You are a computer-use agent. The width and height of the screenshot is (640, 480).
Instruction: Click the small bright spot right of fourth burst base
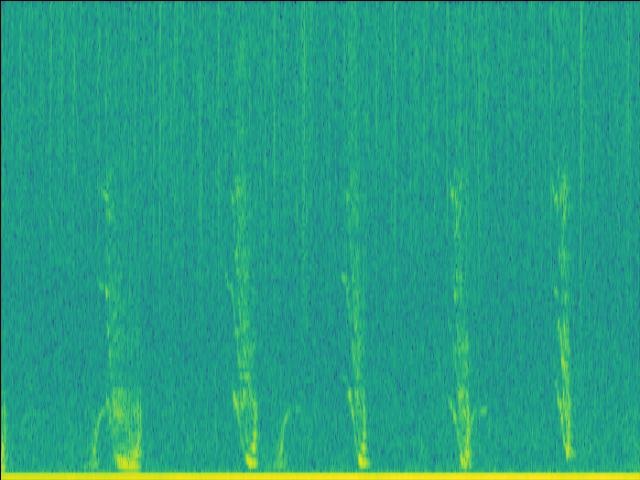tap(481, 410)
